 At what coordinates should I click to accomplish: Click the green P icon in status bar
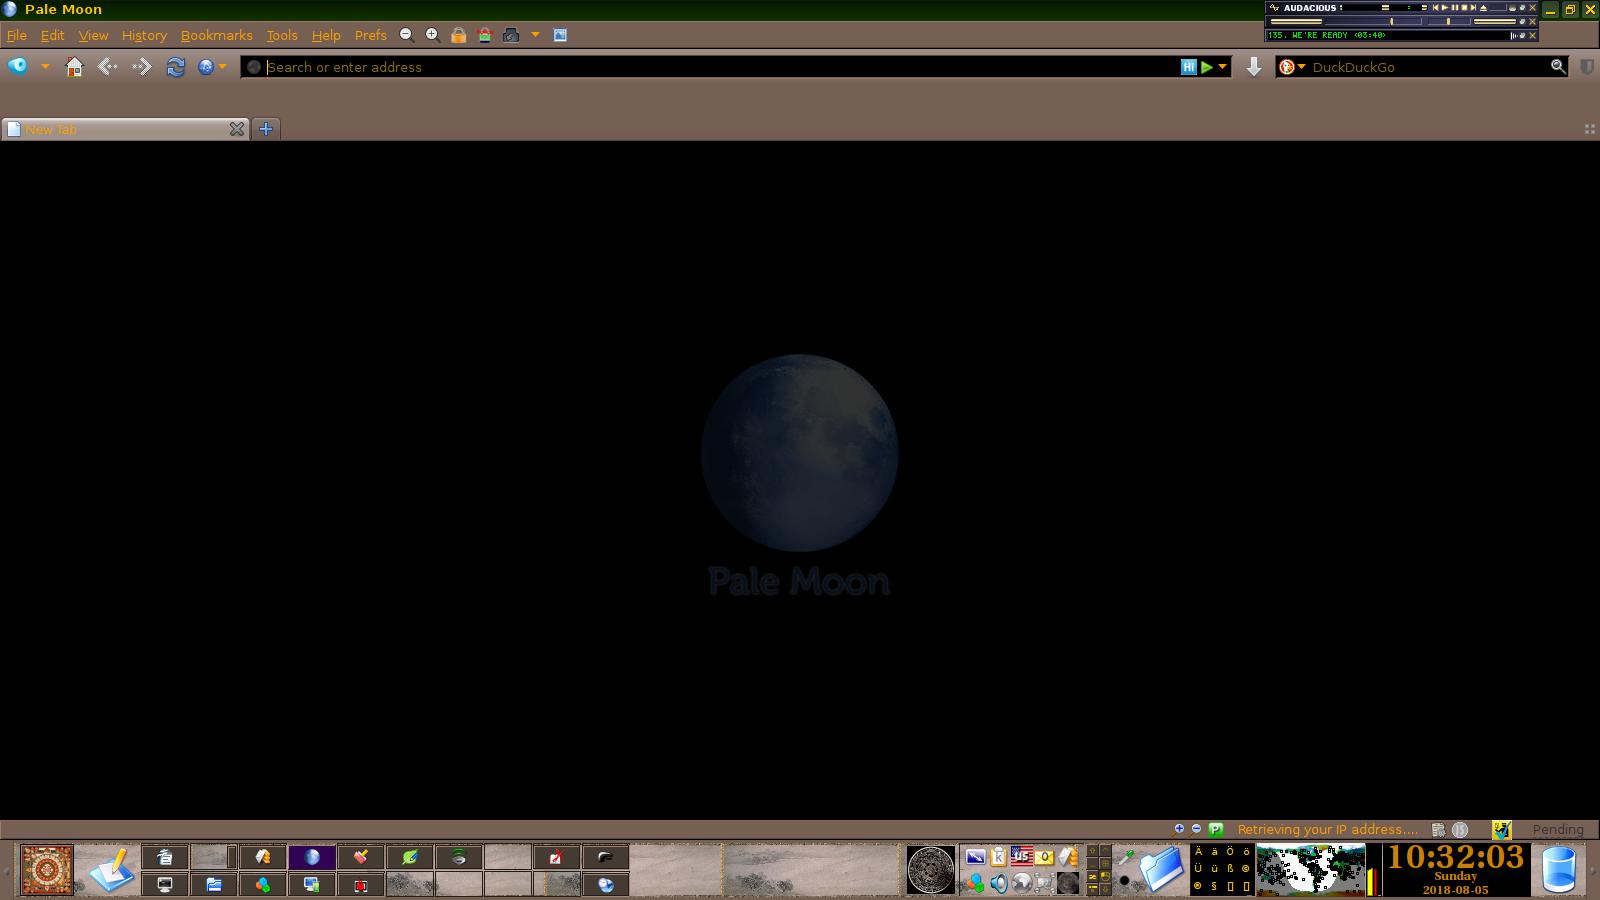[x=1216, y=829]
